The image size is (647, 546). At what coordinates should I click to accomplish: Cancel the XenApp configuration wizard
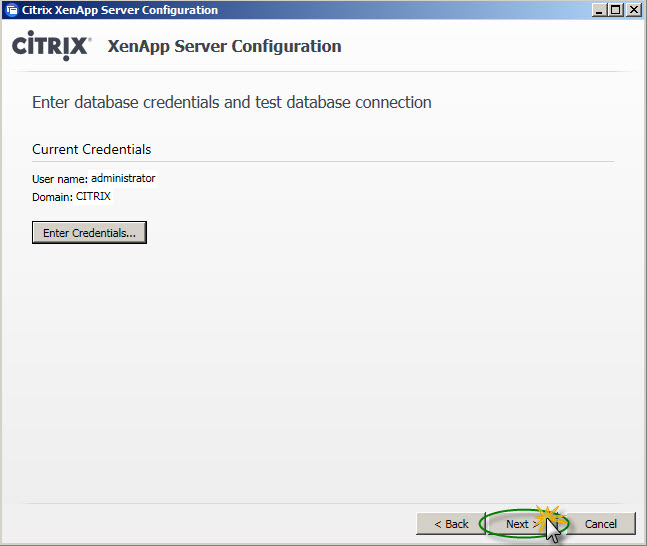600,524
